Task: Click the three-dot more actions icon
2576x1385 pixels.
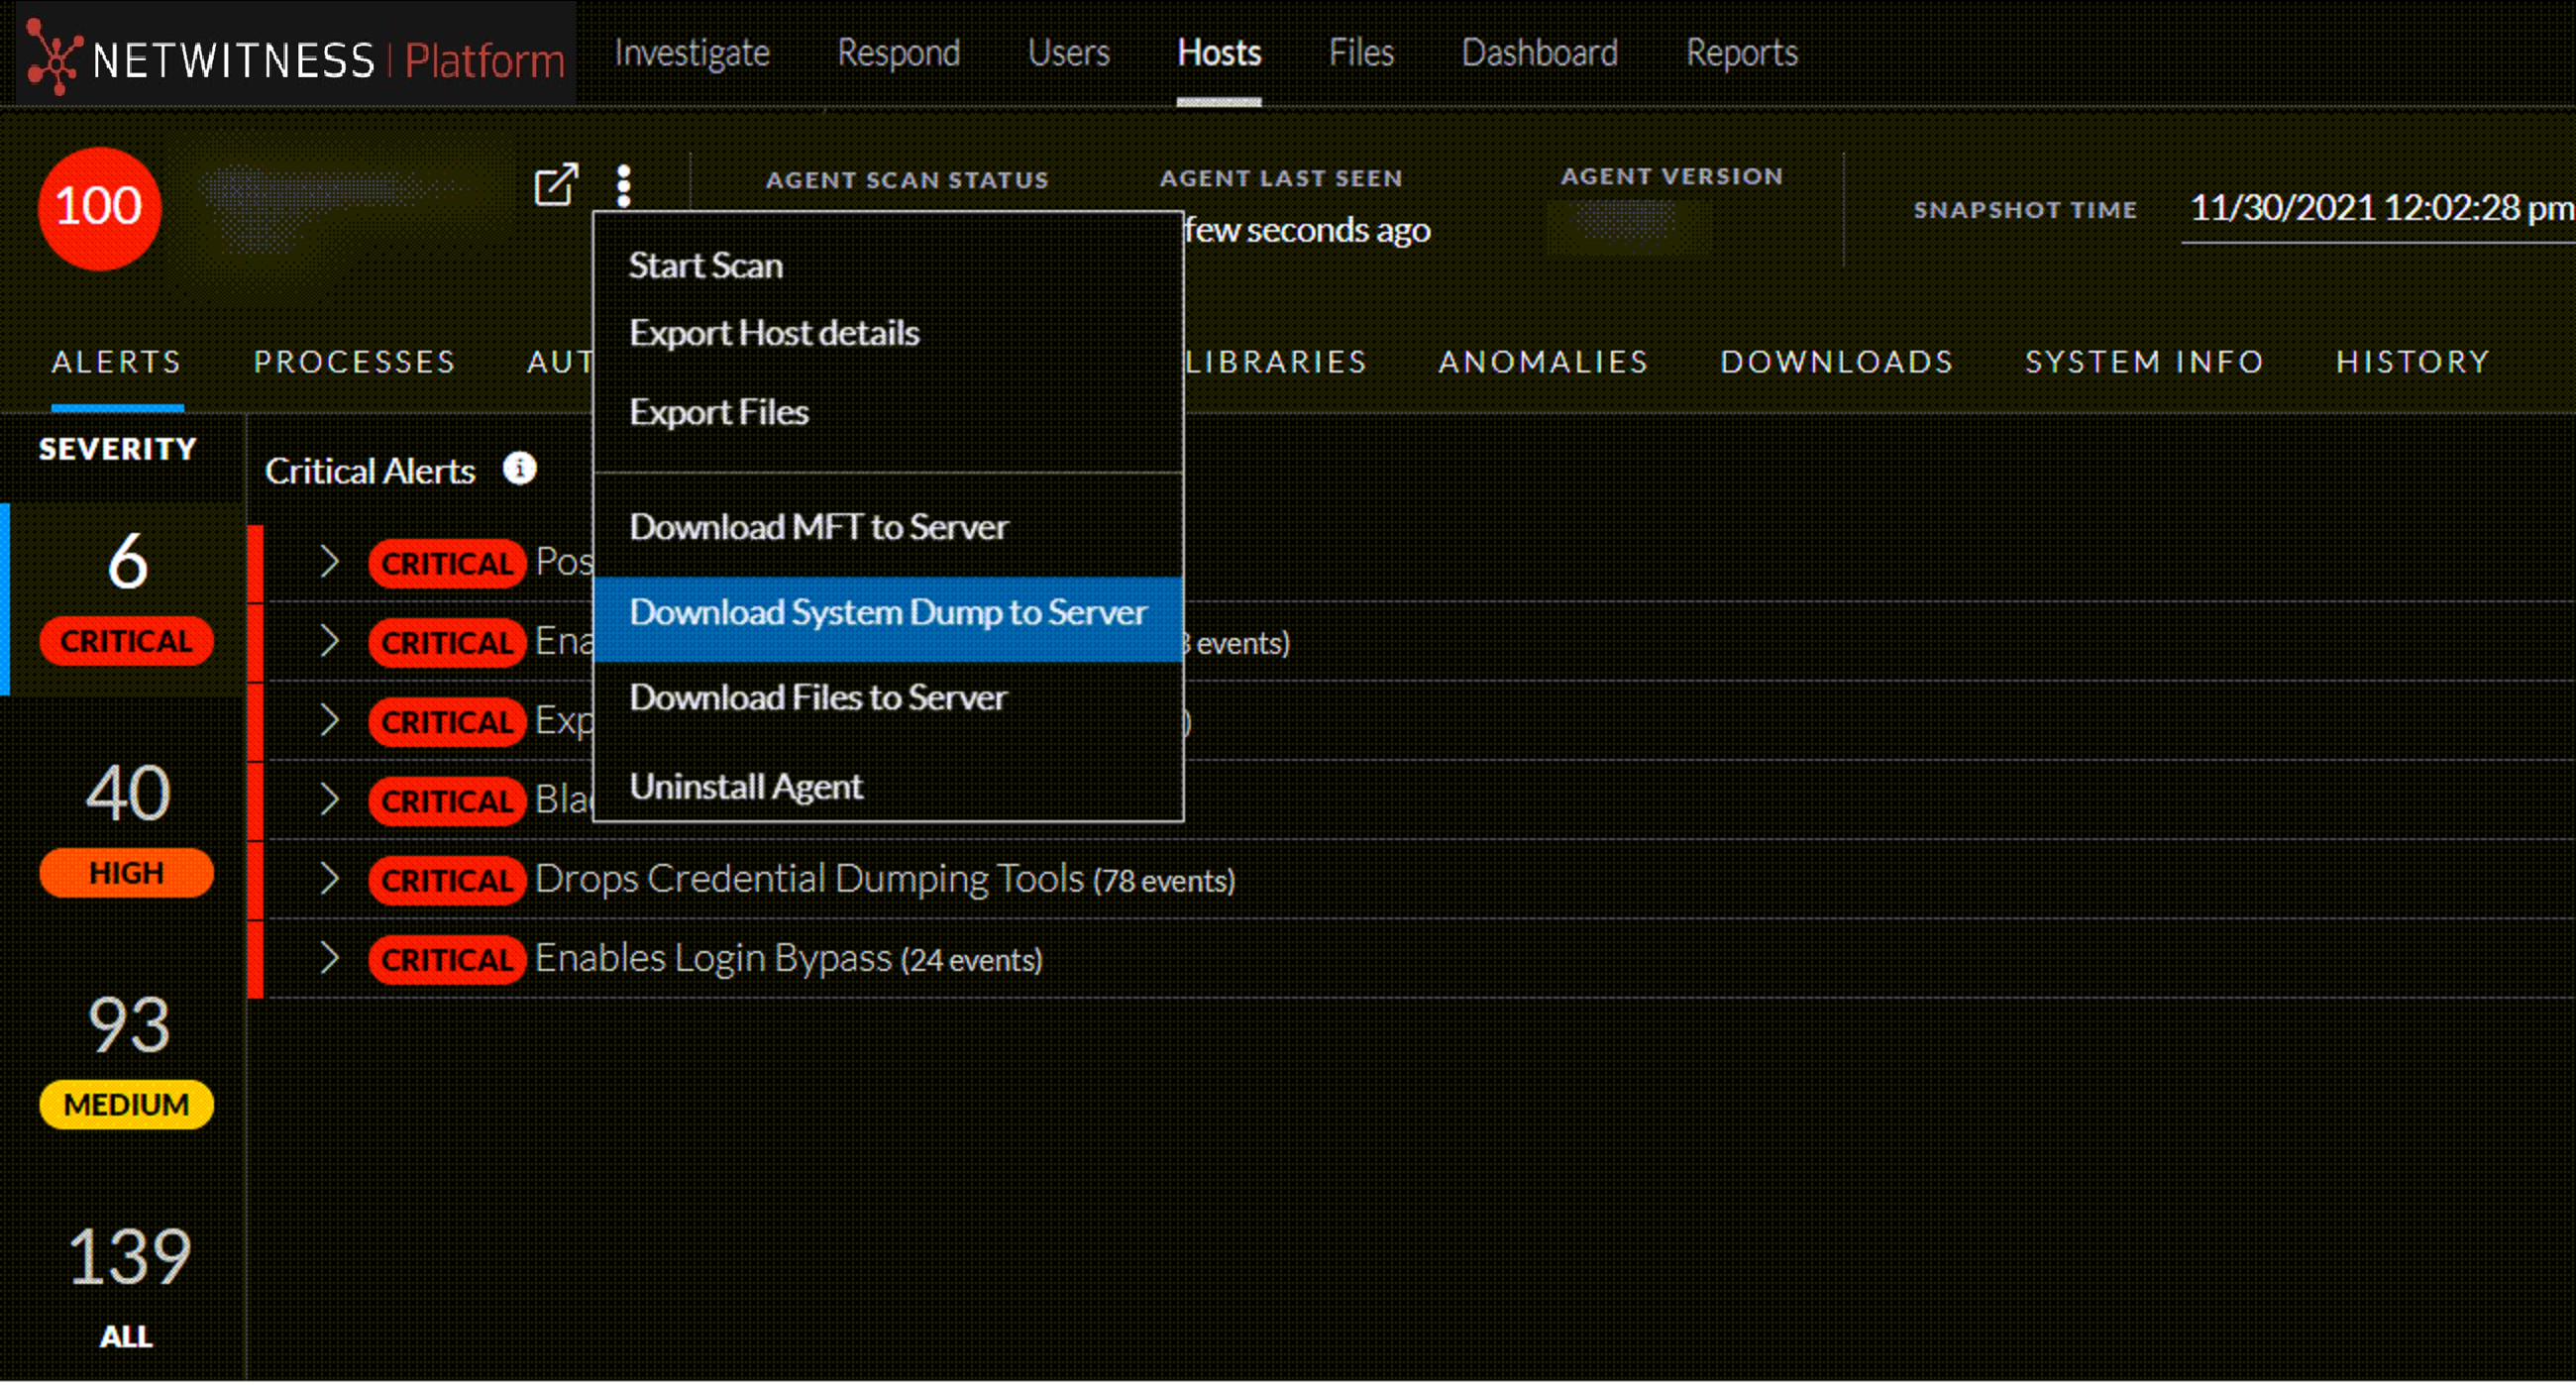Action: [x=623, y=185]
